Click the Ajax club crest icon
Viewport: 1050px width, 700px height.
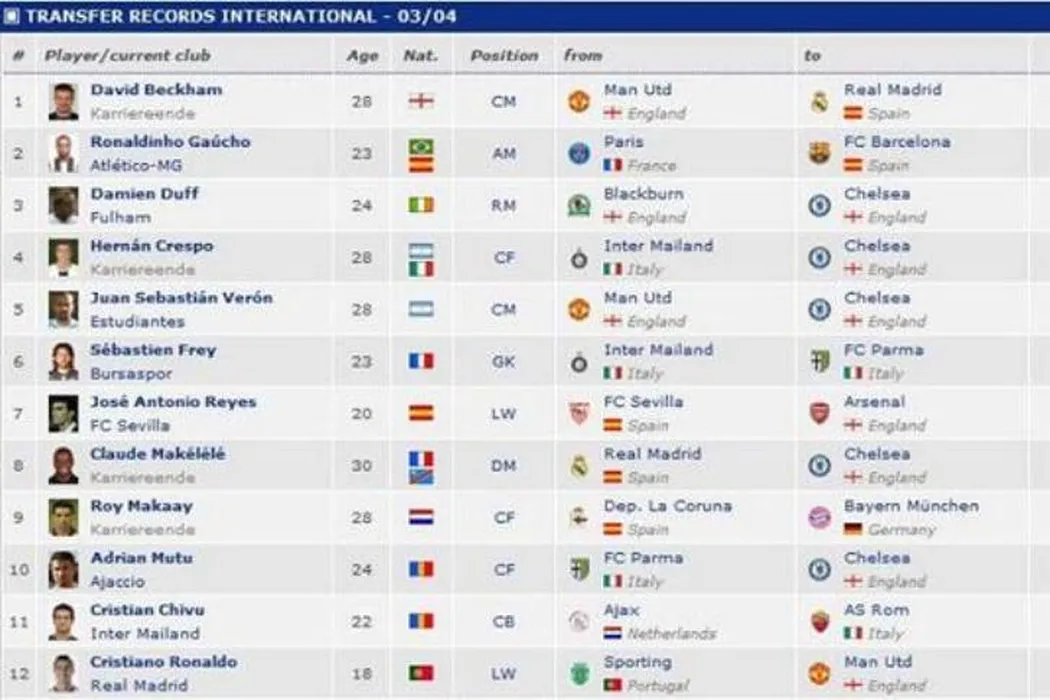(x=579, y=621)
